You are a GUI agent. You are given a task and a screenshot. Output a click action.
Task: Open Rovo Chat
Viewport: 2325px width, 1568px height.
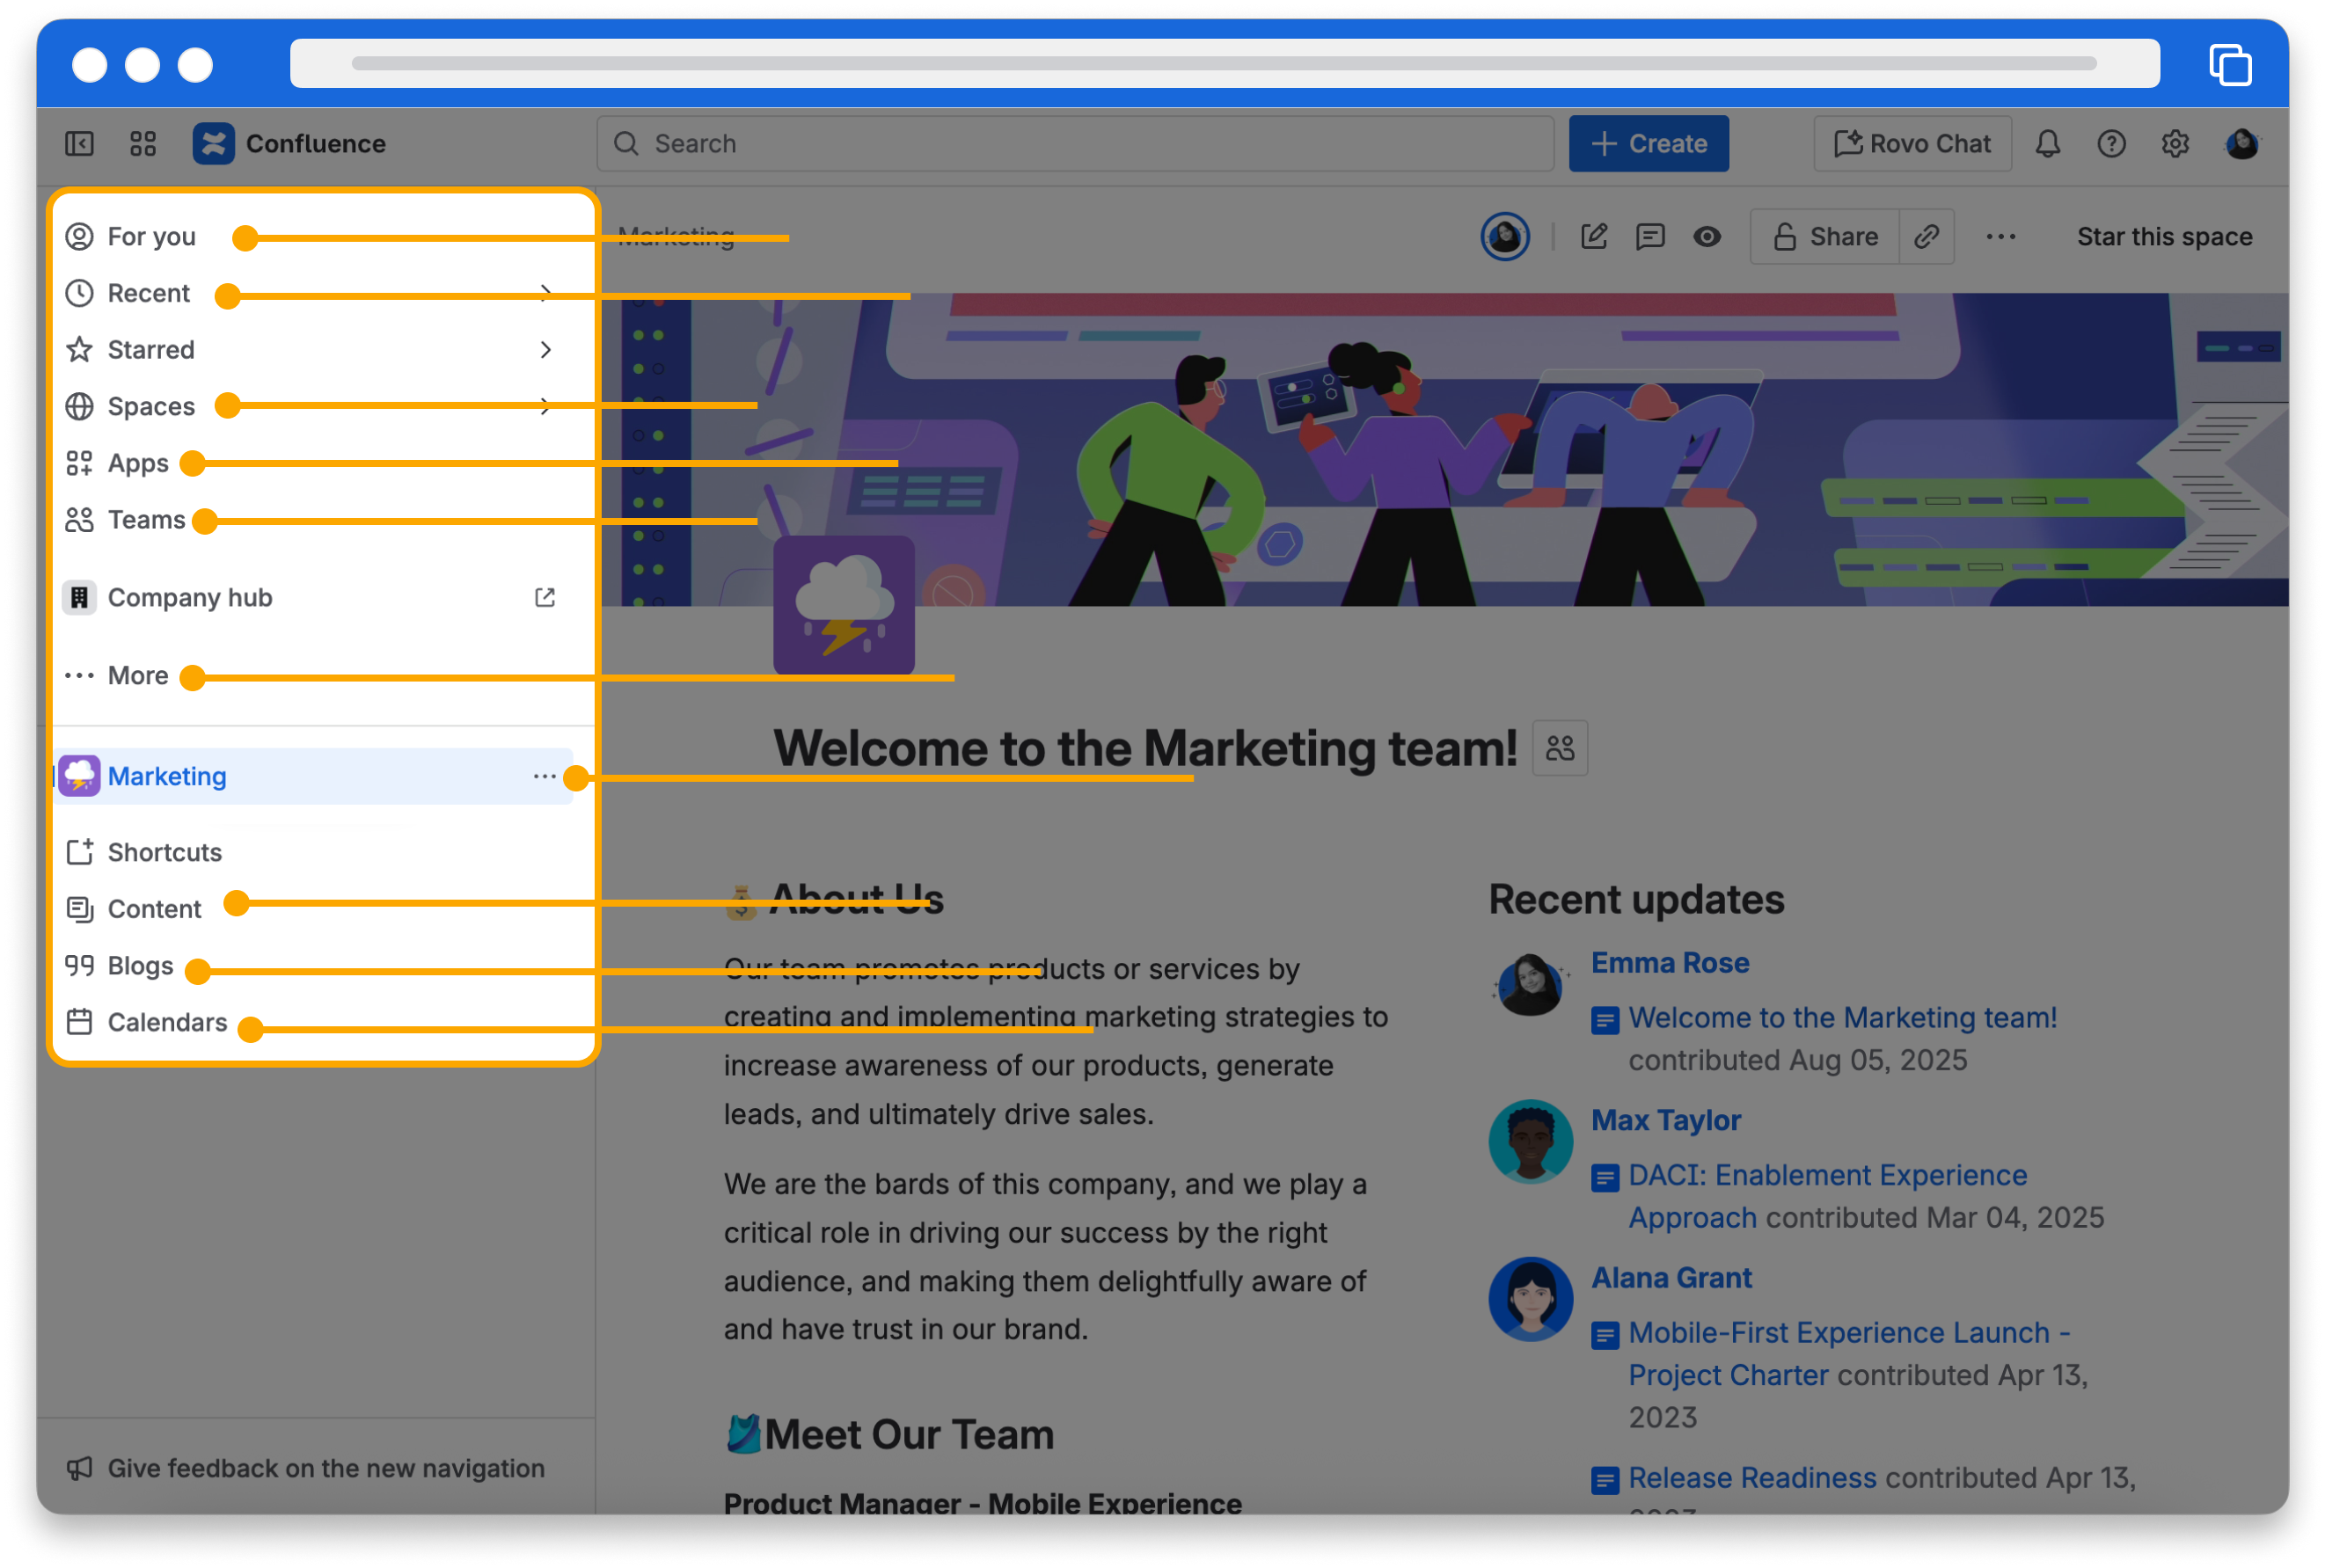point(1912,144)
